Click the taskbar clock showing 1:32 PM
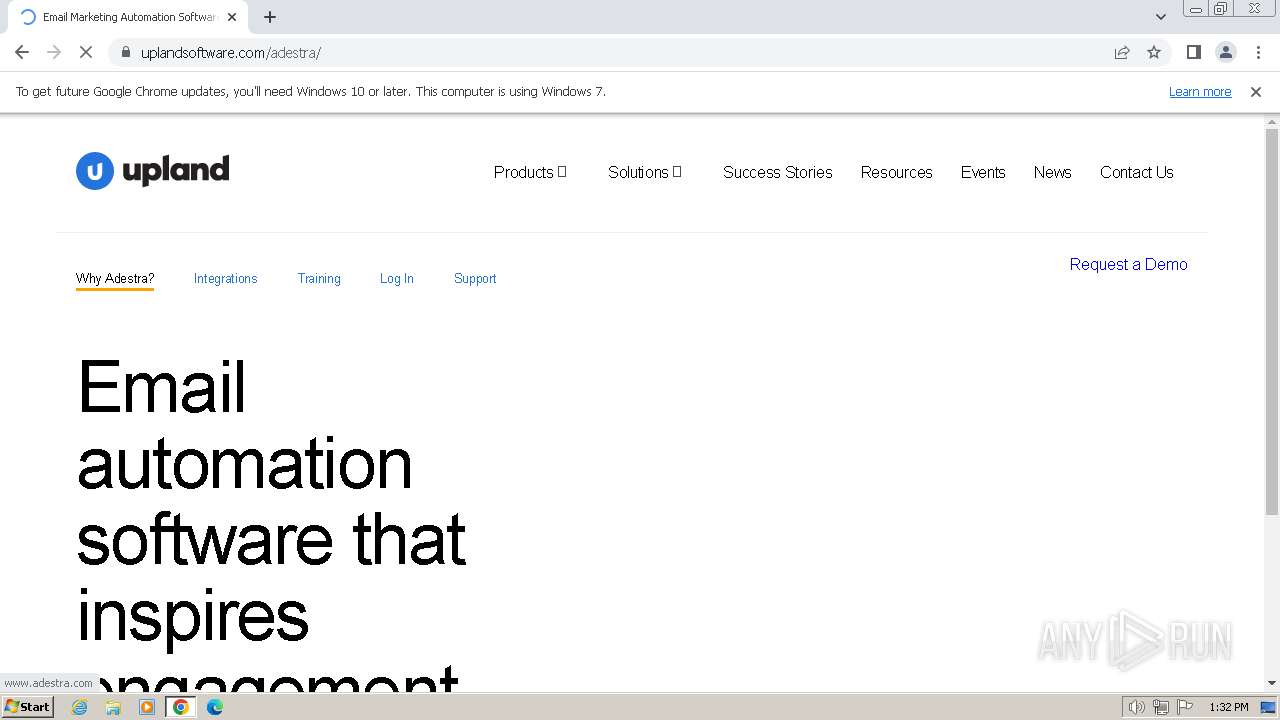Screen dimensions: 1280x720 coord(1229,707)
